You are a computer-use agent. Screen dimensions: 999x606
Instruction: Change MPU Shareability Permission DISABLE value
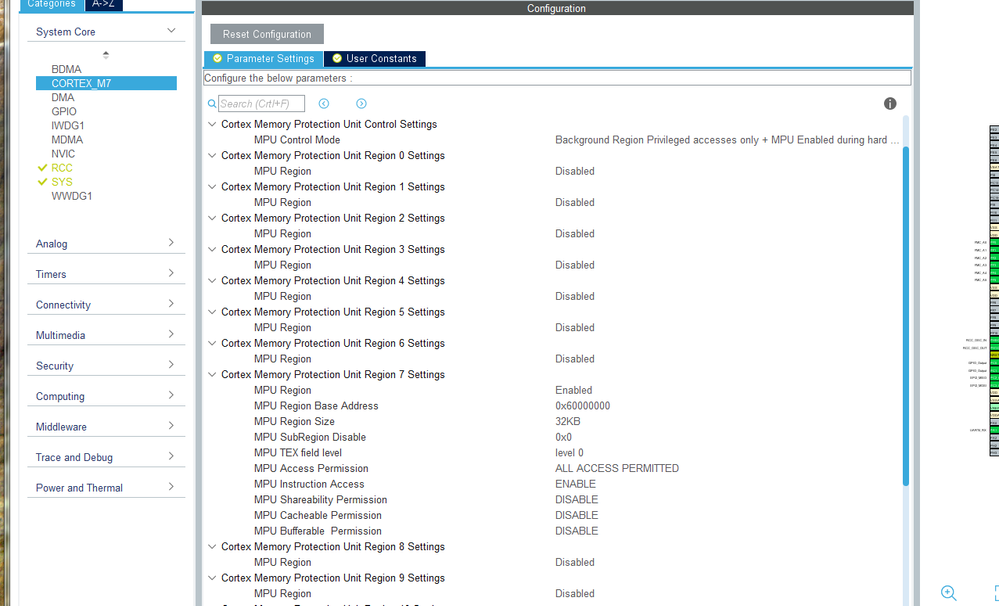(x=577, y=500)
